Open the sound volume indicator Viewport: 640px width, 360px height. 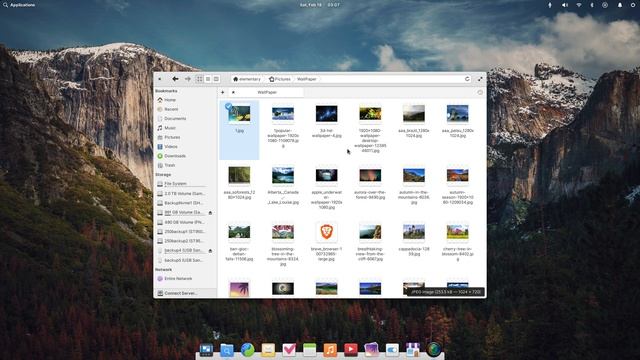pos(565,5)
